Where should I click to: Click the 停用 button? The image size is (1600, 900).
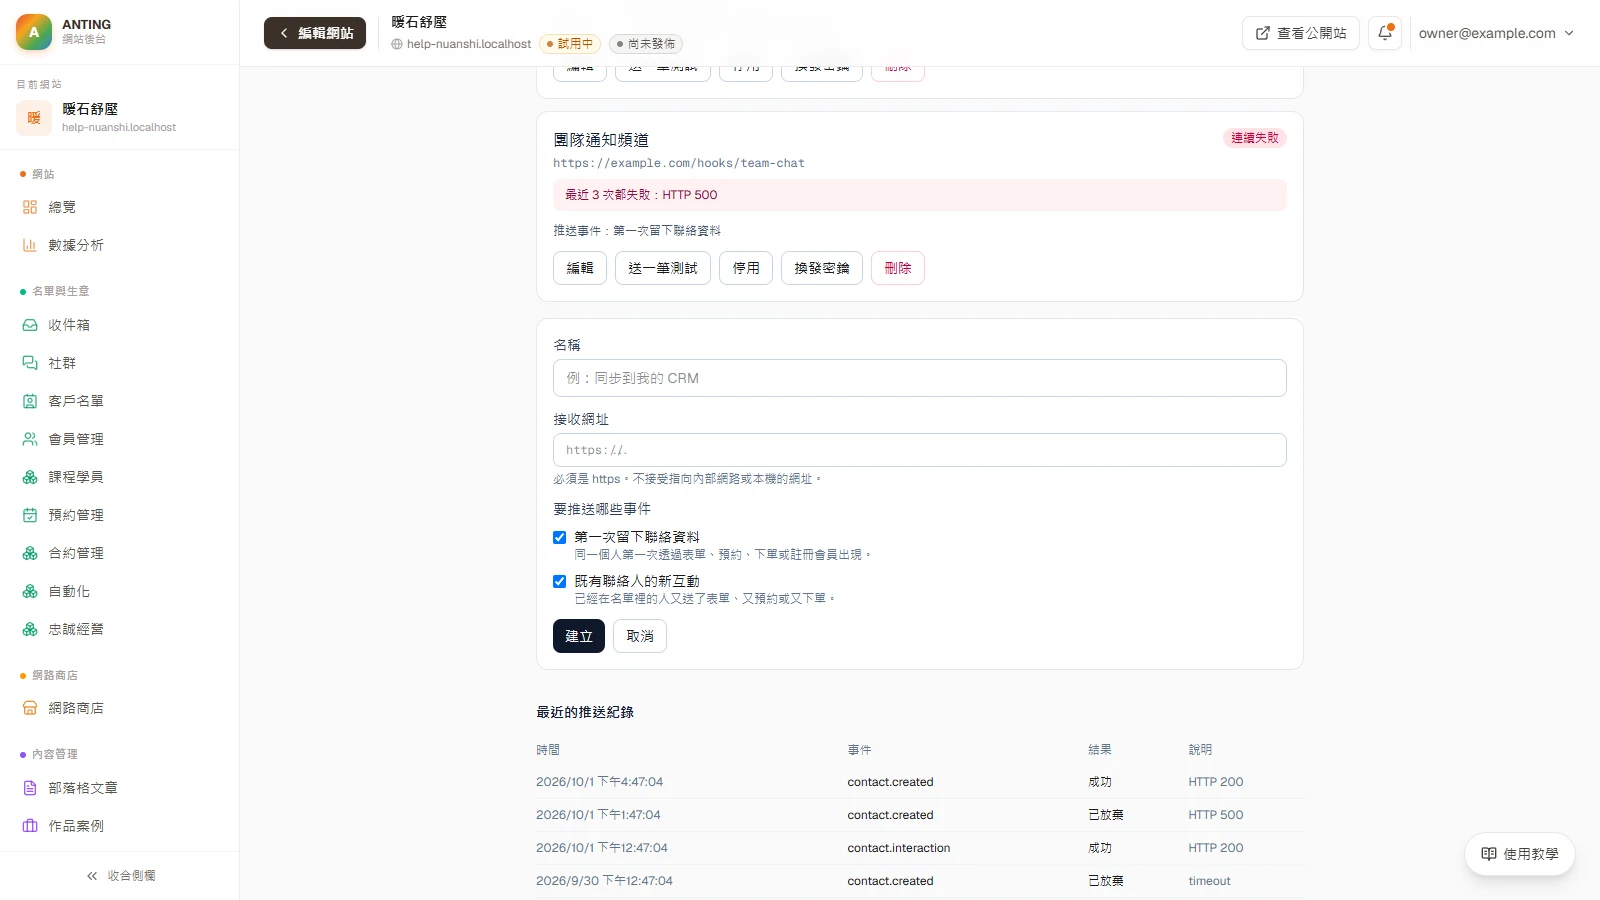(x=746, y=268)
